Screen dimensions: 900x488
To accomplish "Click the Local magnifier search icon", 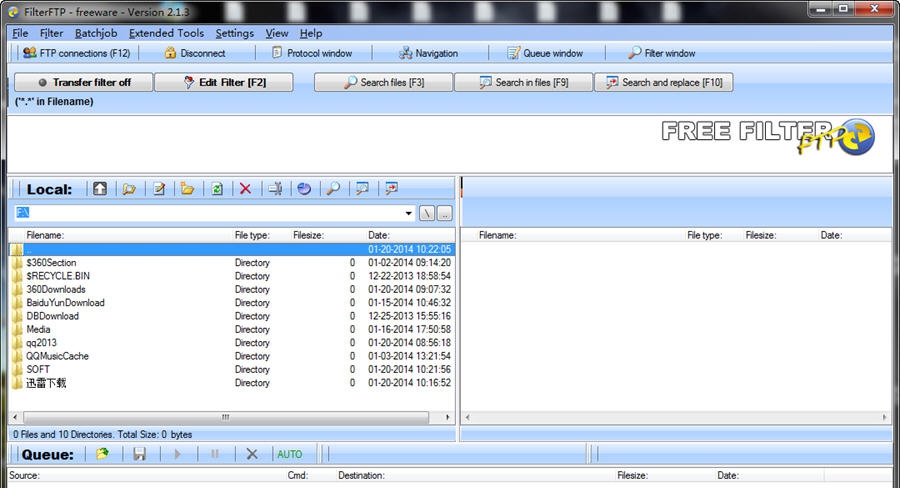I will tap(333, 188).
